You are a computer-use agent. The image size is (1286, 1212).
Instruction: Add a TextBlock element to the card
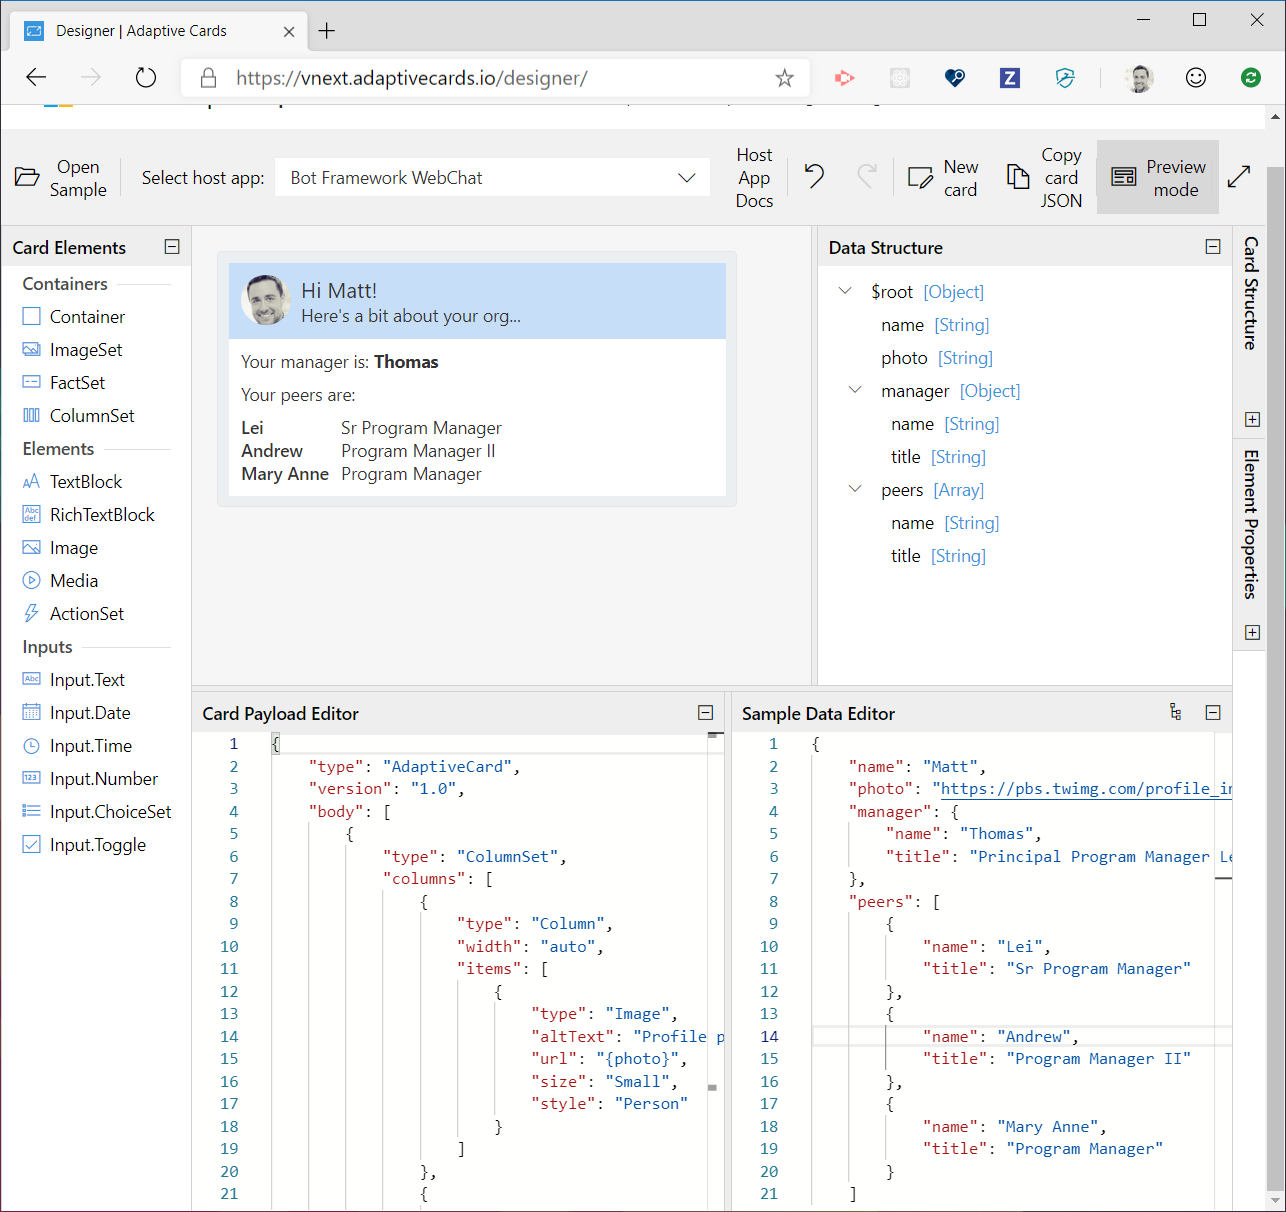point(83,481)
